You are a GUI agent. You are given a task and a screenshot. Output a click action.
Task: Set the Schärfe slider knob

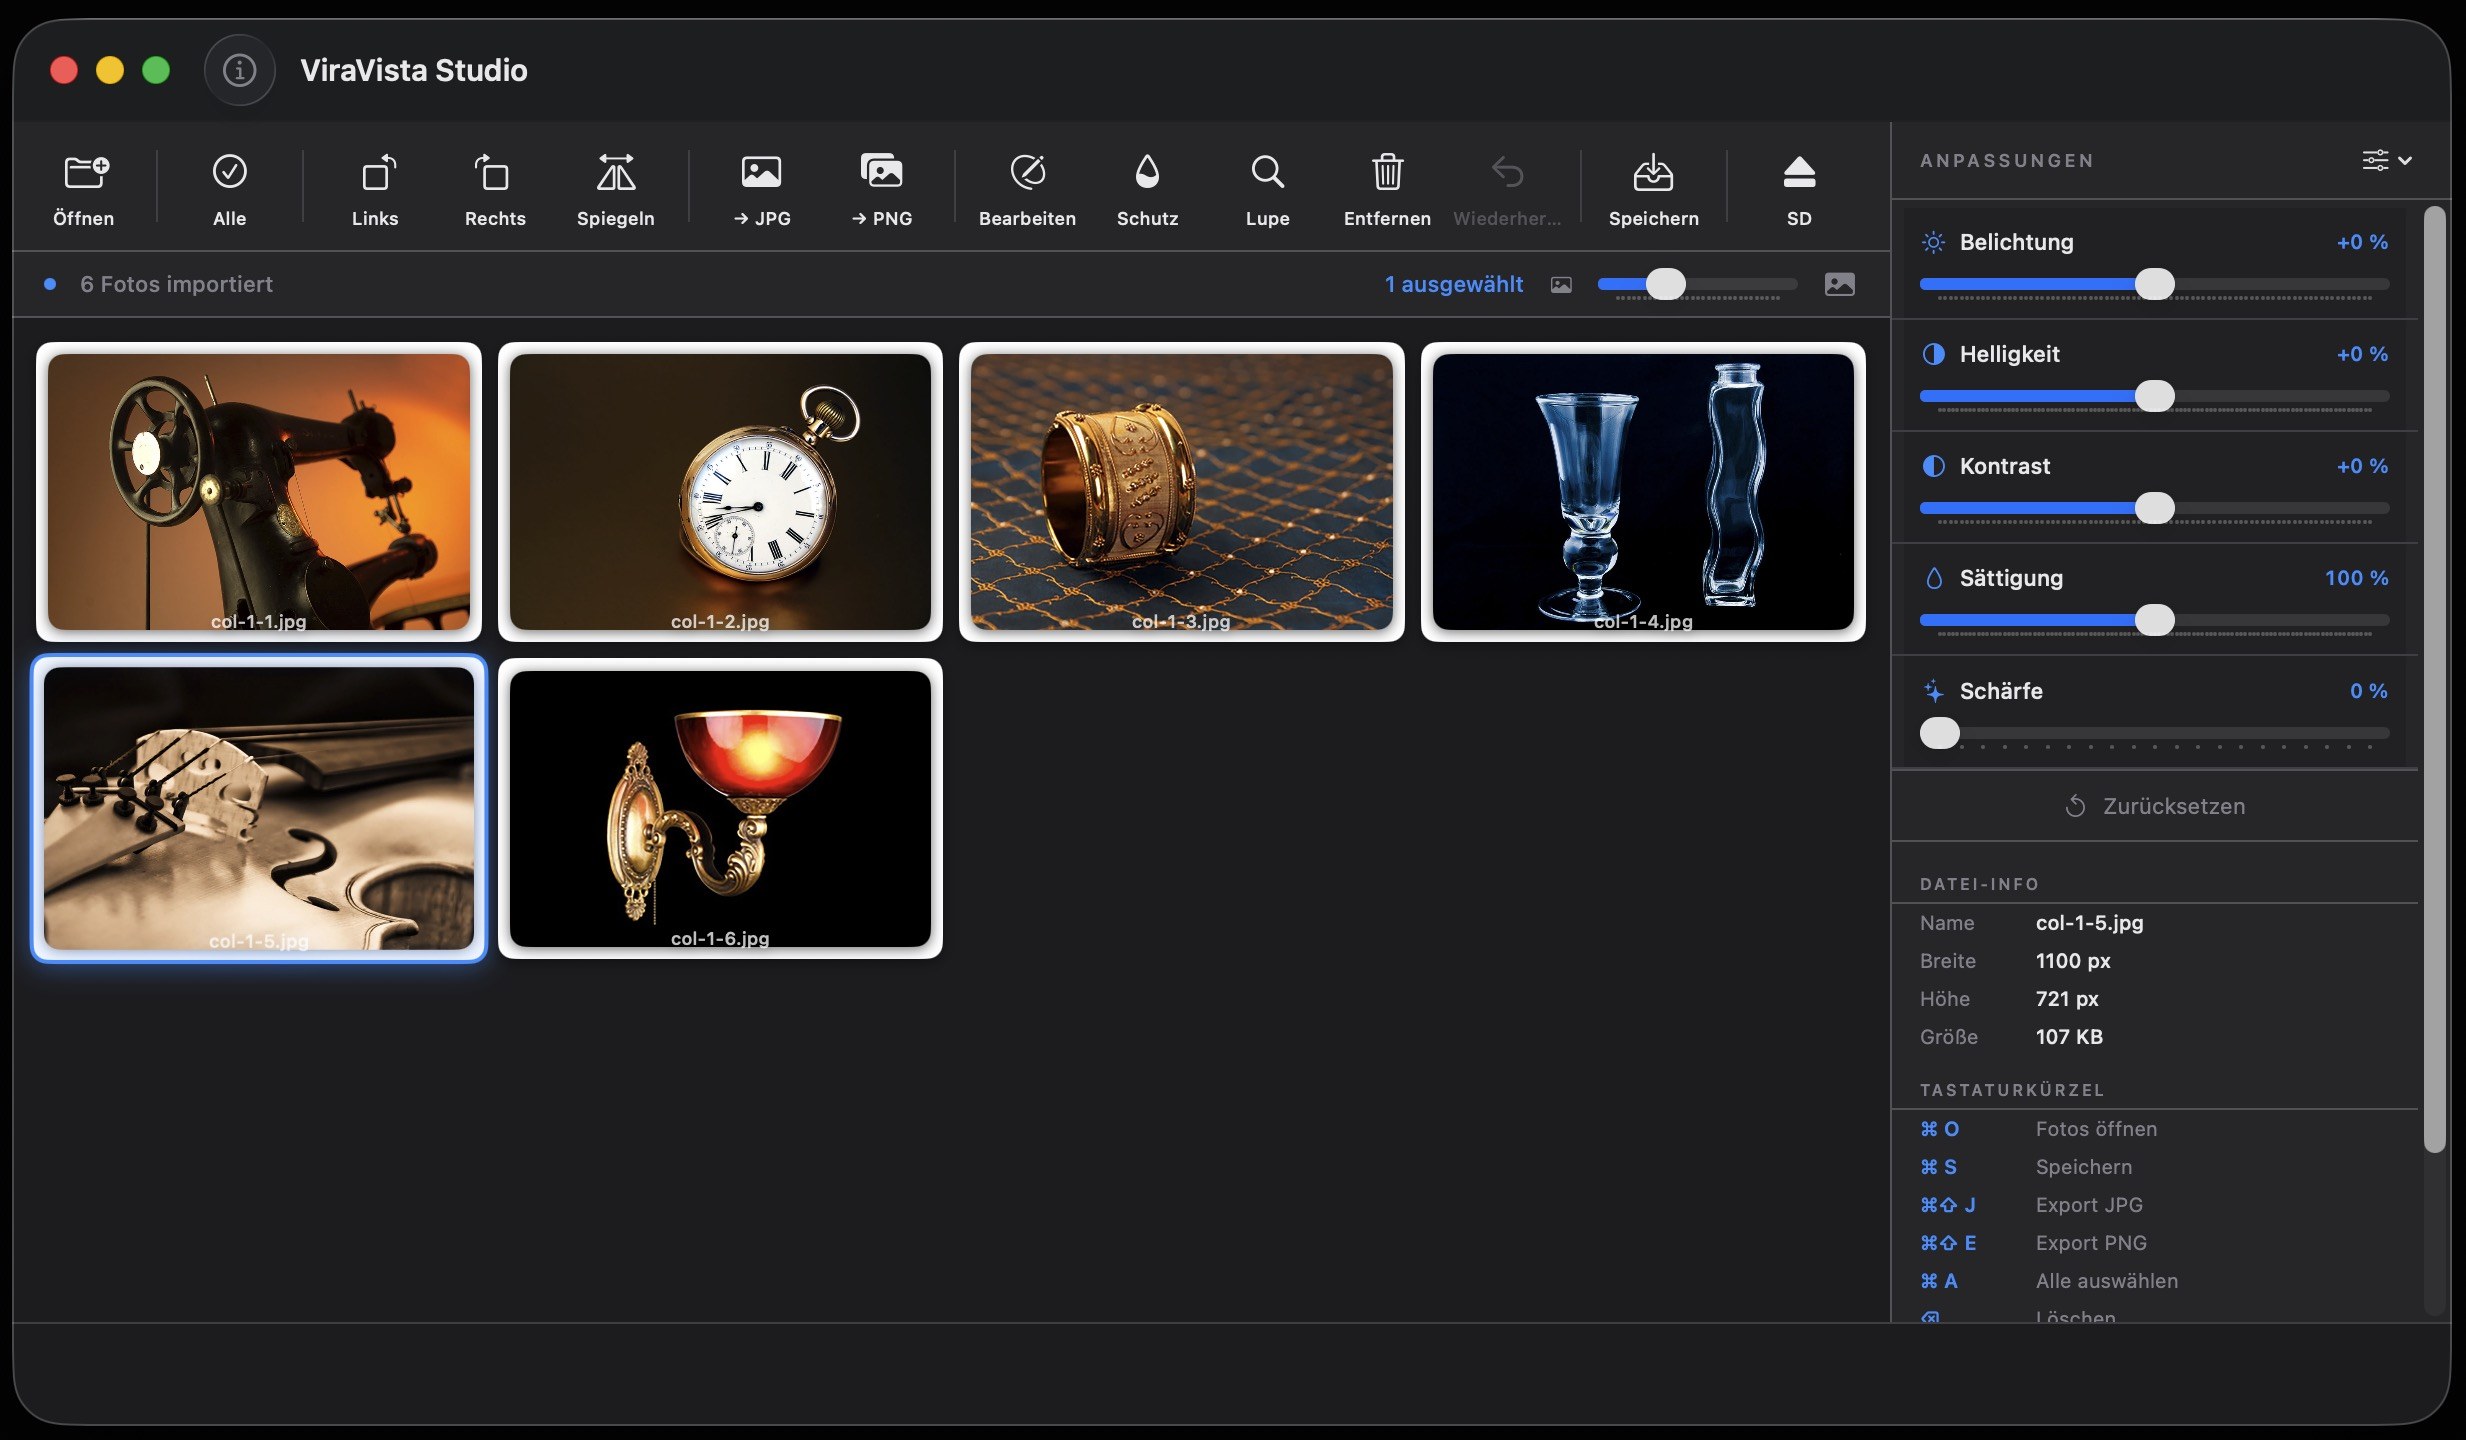[1940, 733]
